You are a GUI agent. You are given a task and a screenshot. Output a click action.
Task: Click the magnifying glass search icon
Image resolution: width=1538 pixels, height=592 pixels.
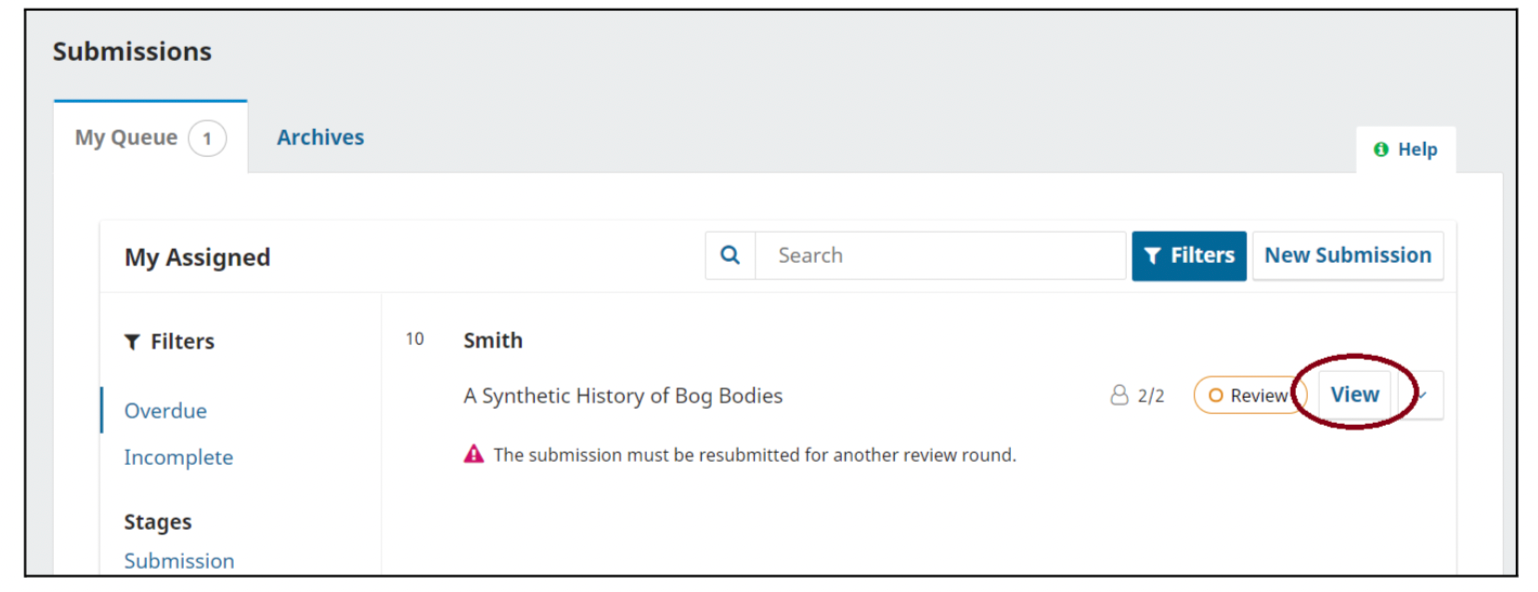tap(730, 256)
